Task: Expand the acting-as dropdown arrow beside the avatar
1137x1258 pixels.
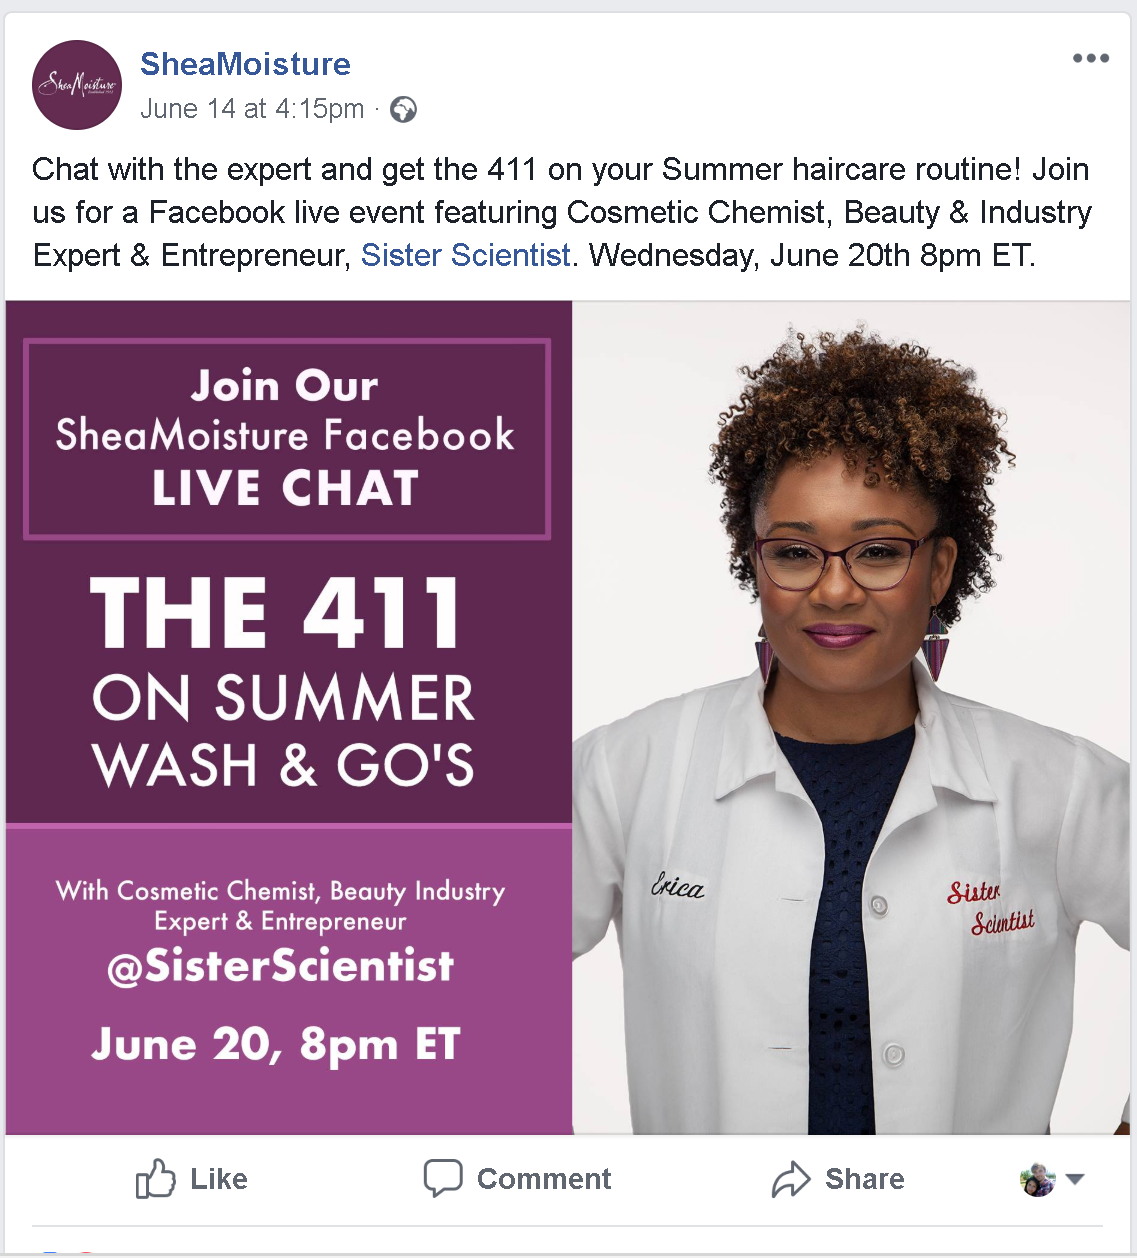Action: click(1075, 1179)
